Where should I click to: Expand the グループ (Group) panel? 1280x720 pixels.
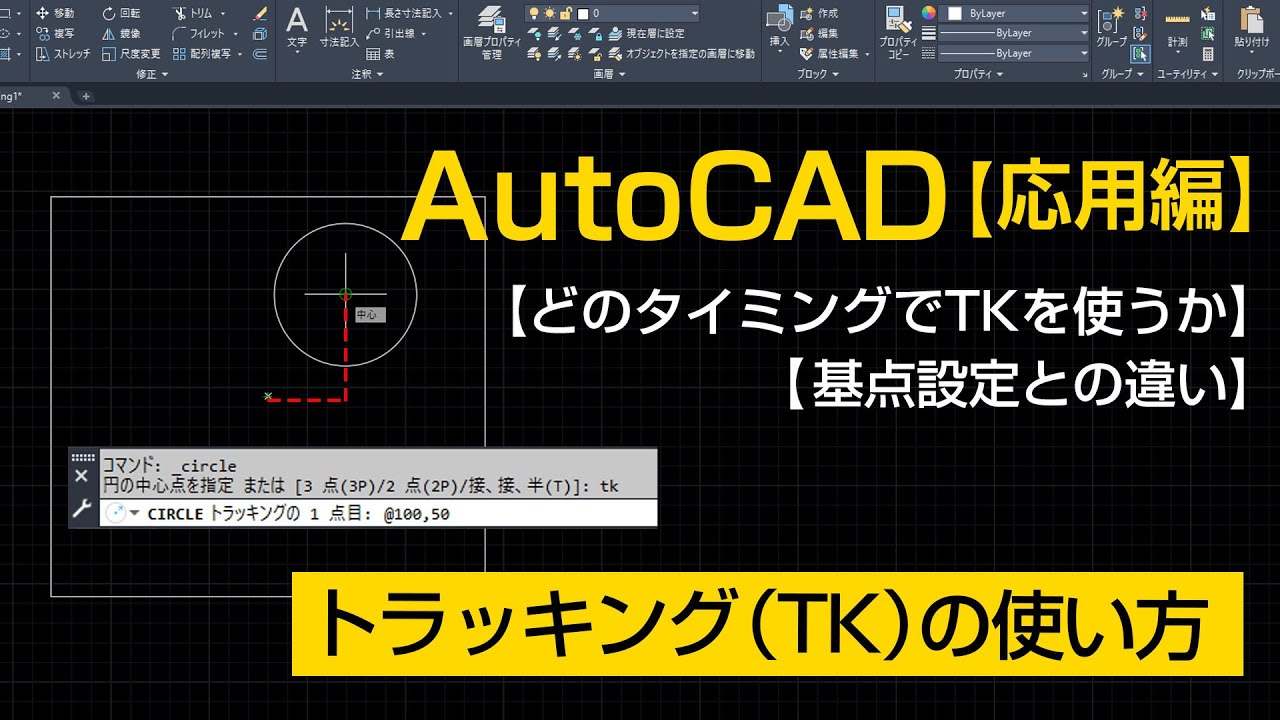click(1122, 74)
